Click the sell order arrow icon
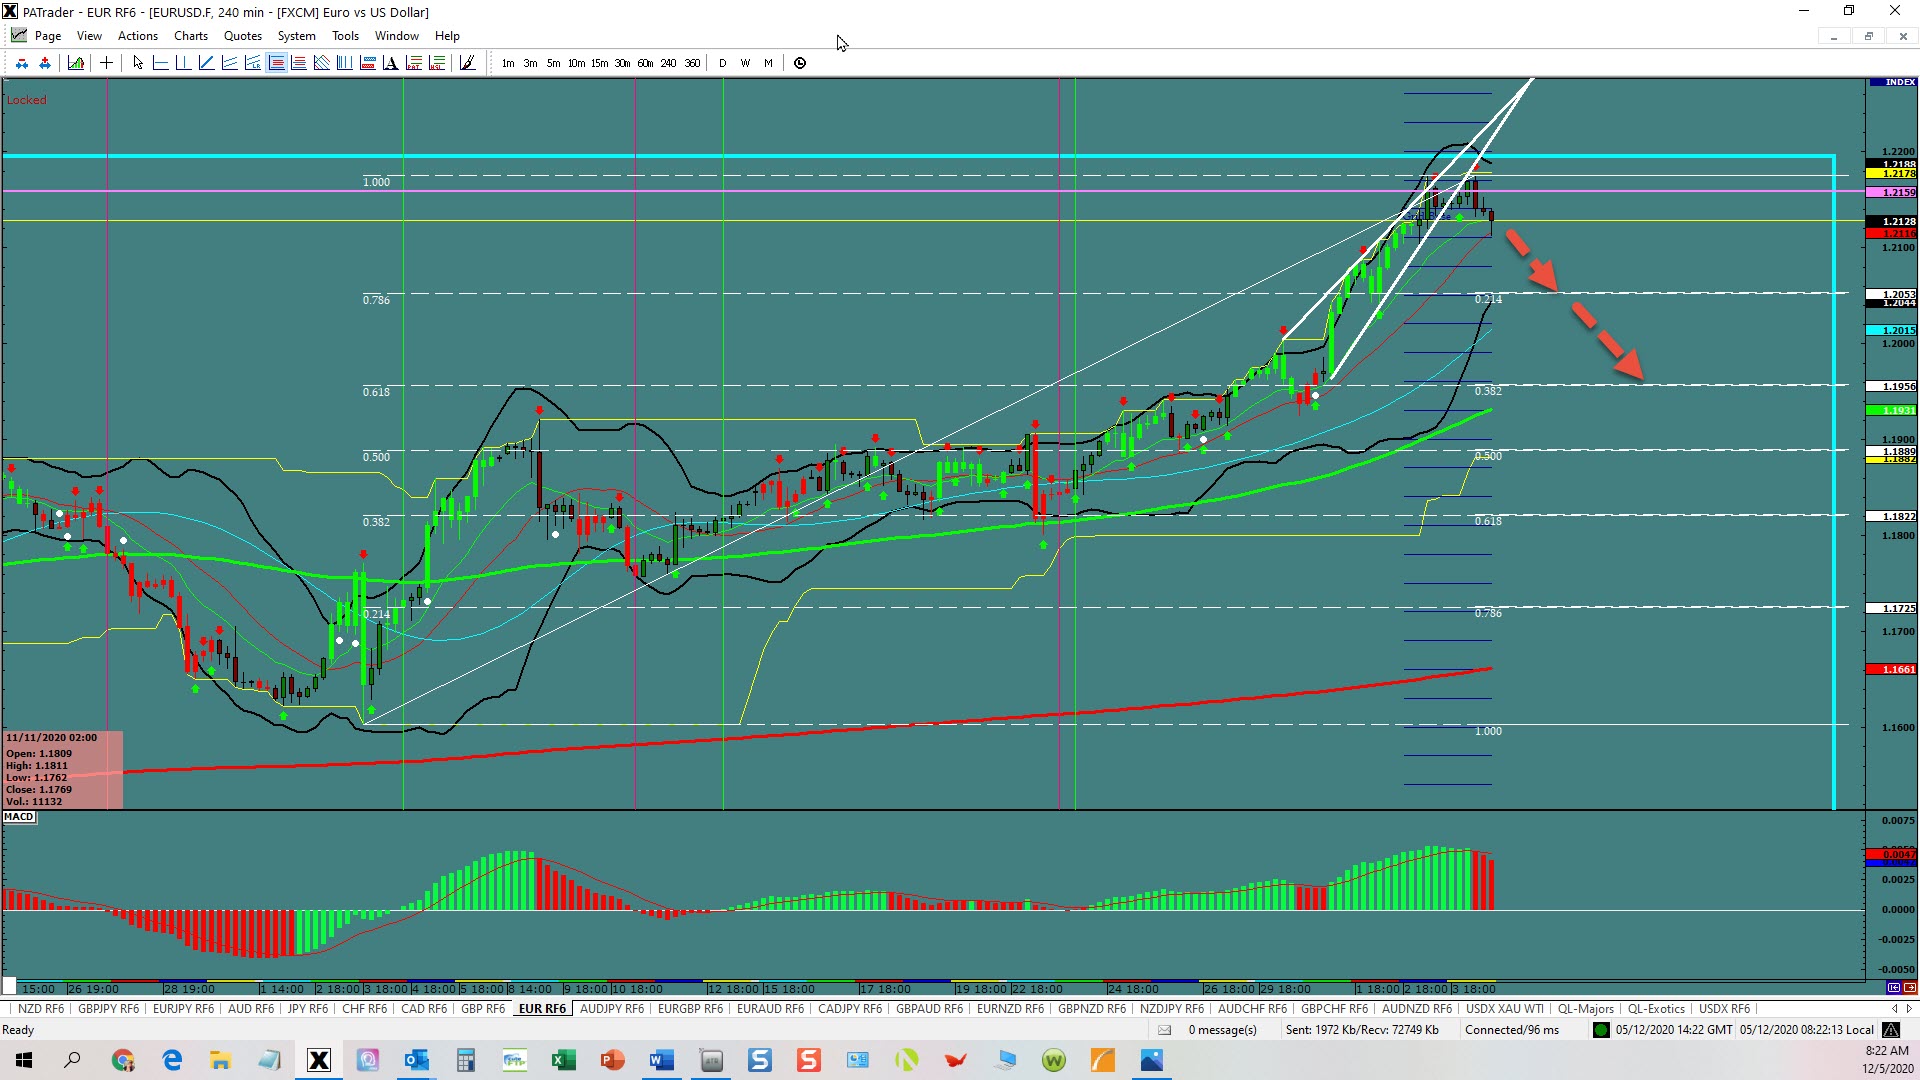Screen dimensions: 1920x1080 (21, 63)
